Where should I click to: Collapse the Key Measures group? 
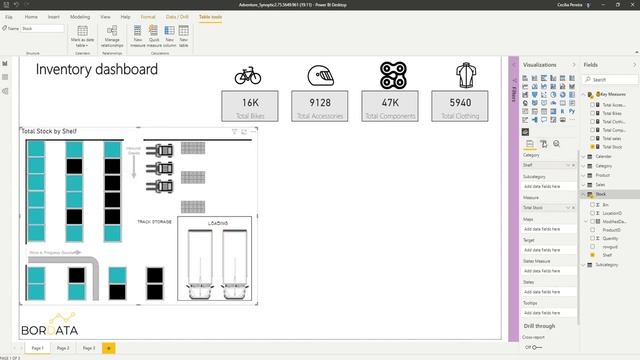[x=584, y=94]
